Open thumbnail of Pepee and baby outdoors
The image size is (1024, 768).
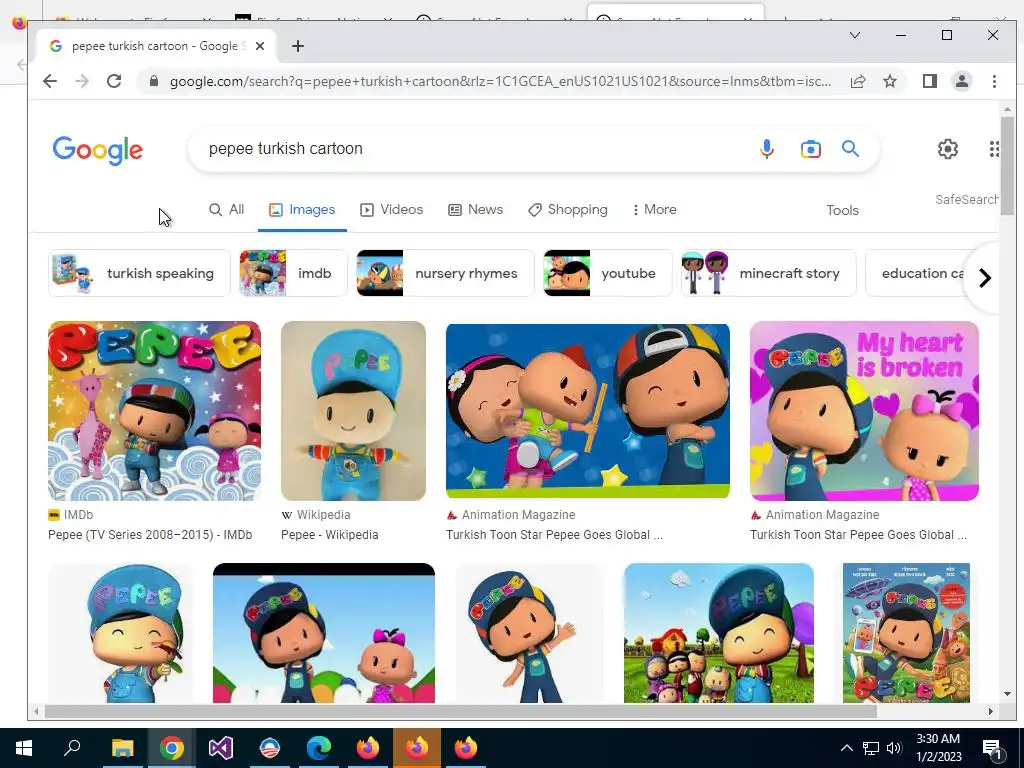[x=324, y=633]
